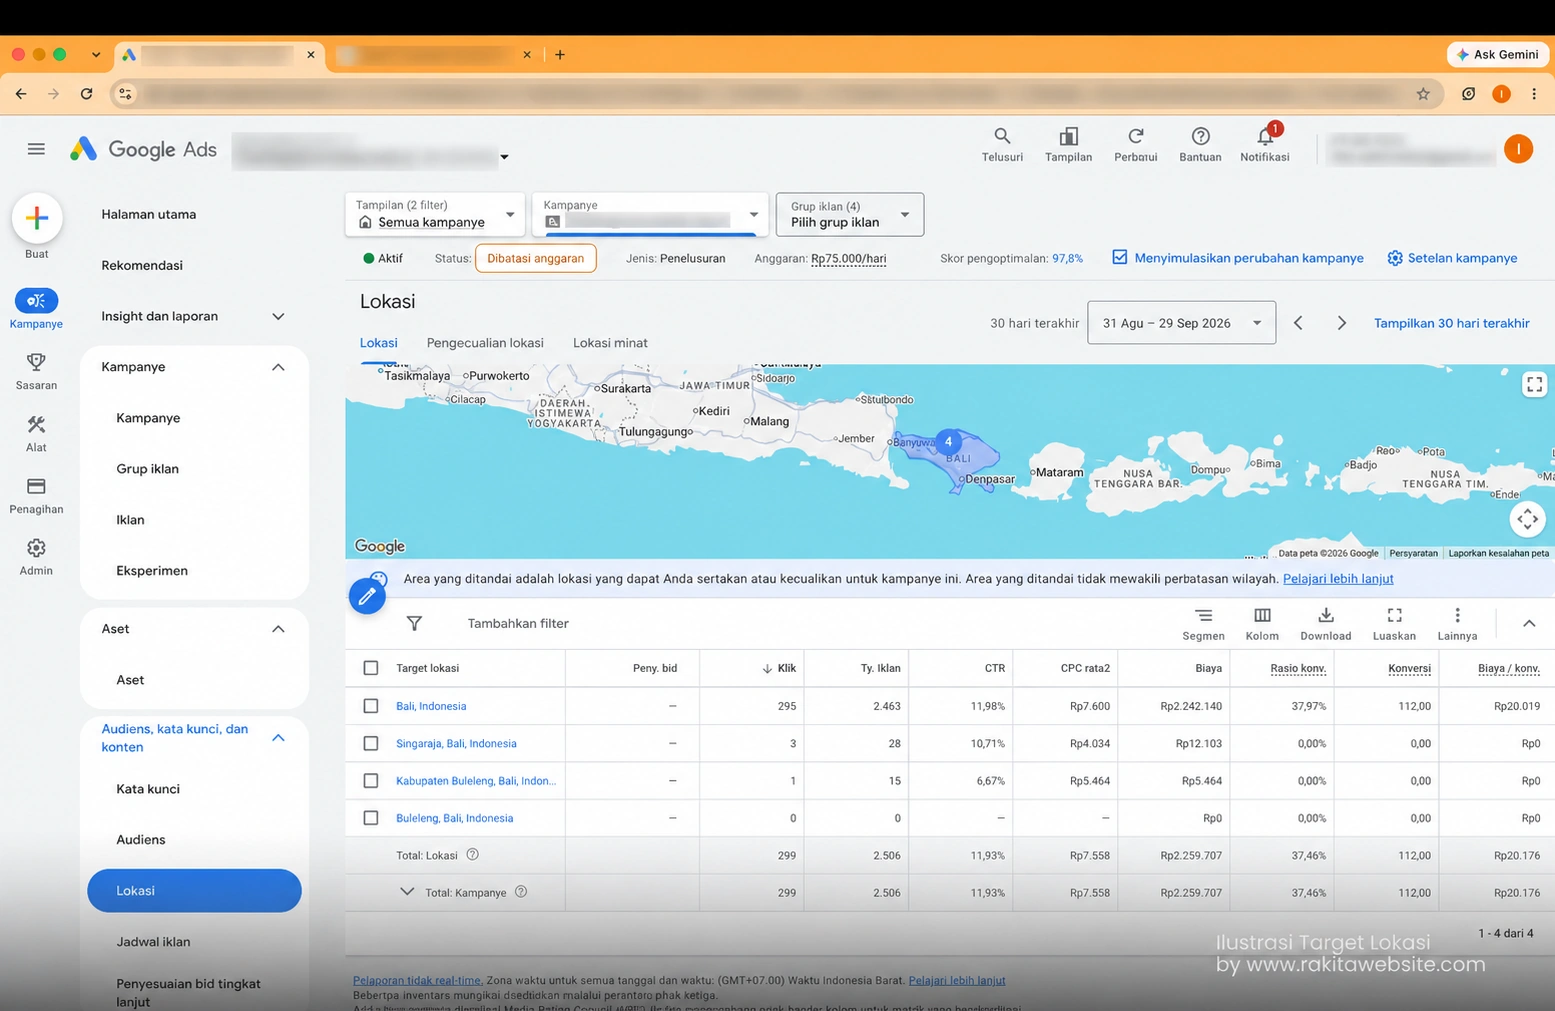Open the date range 31 Agu – 29 Sep dropdown
The height and width of the screenshot is (1011, 1555).
[1181, 323]
